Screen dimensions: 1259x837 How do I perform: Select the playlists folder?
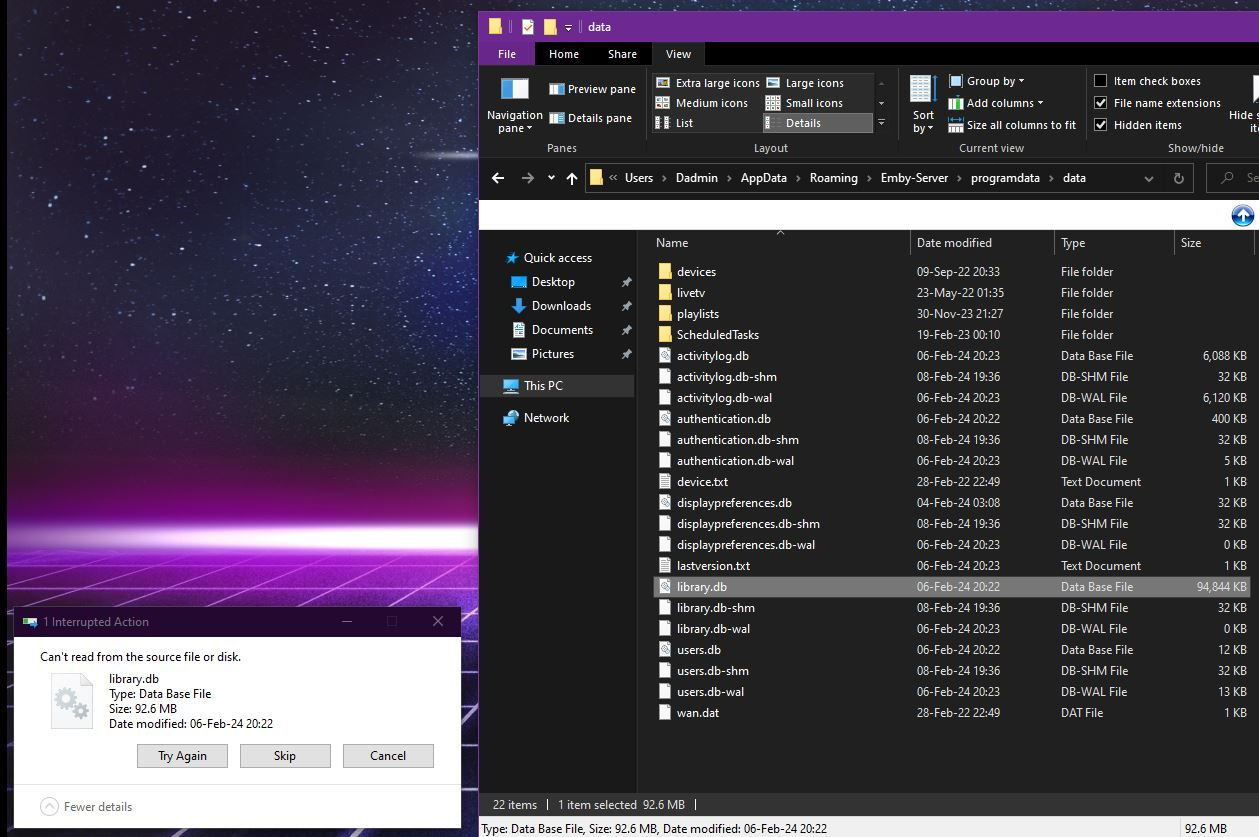697,314
